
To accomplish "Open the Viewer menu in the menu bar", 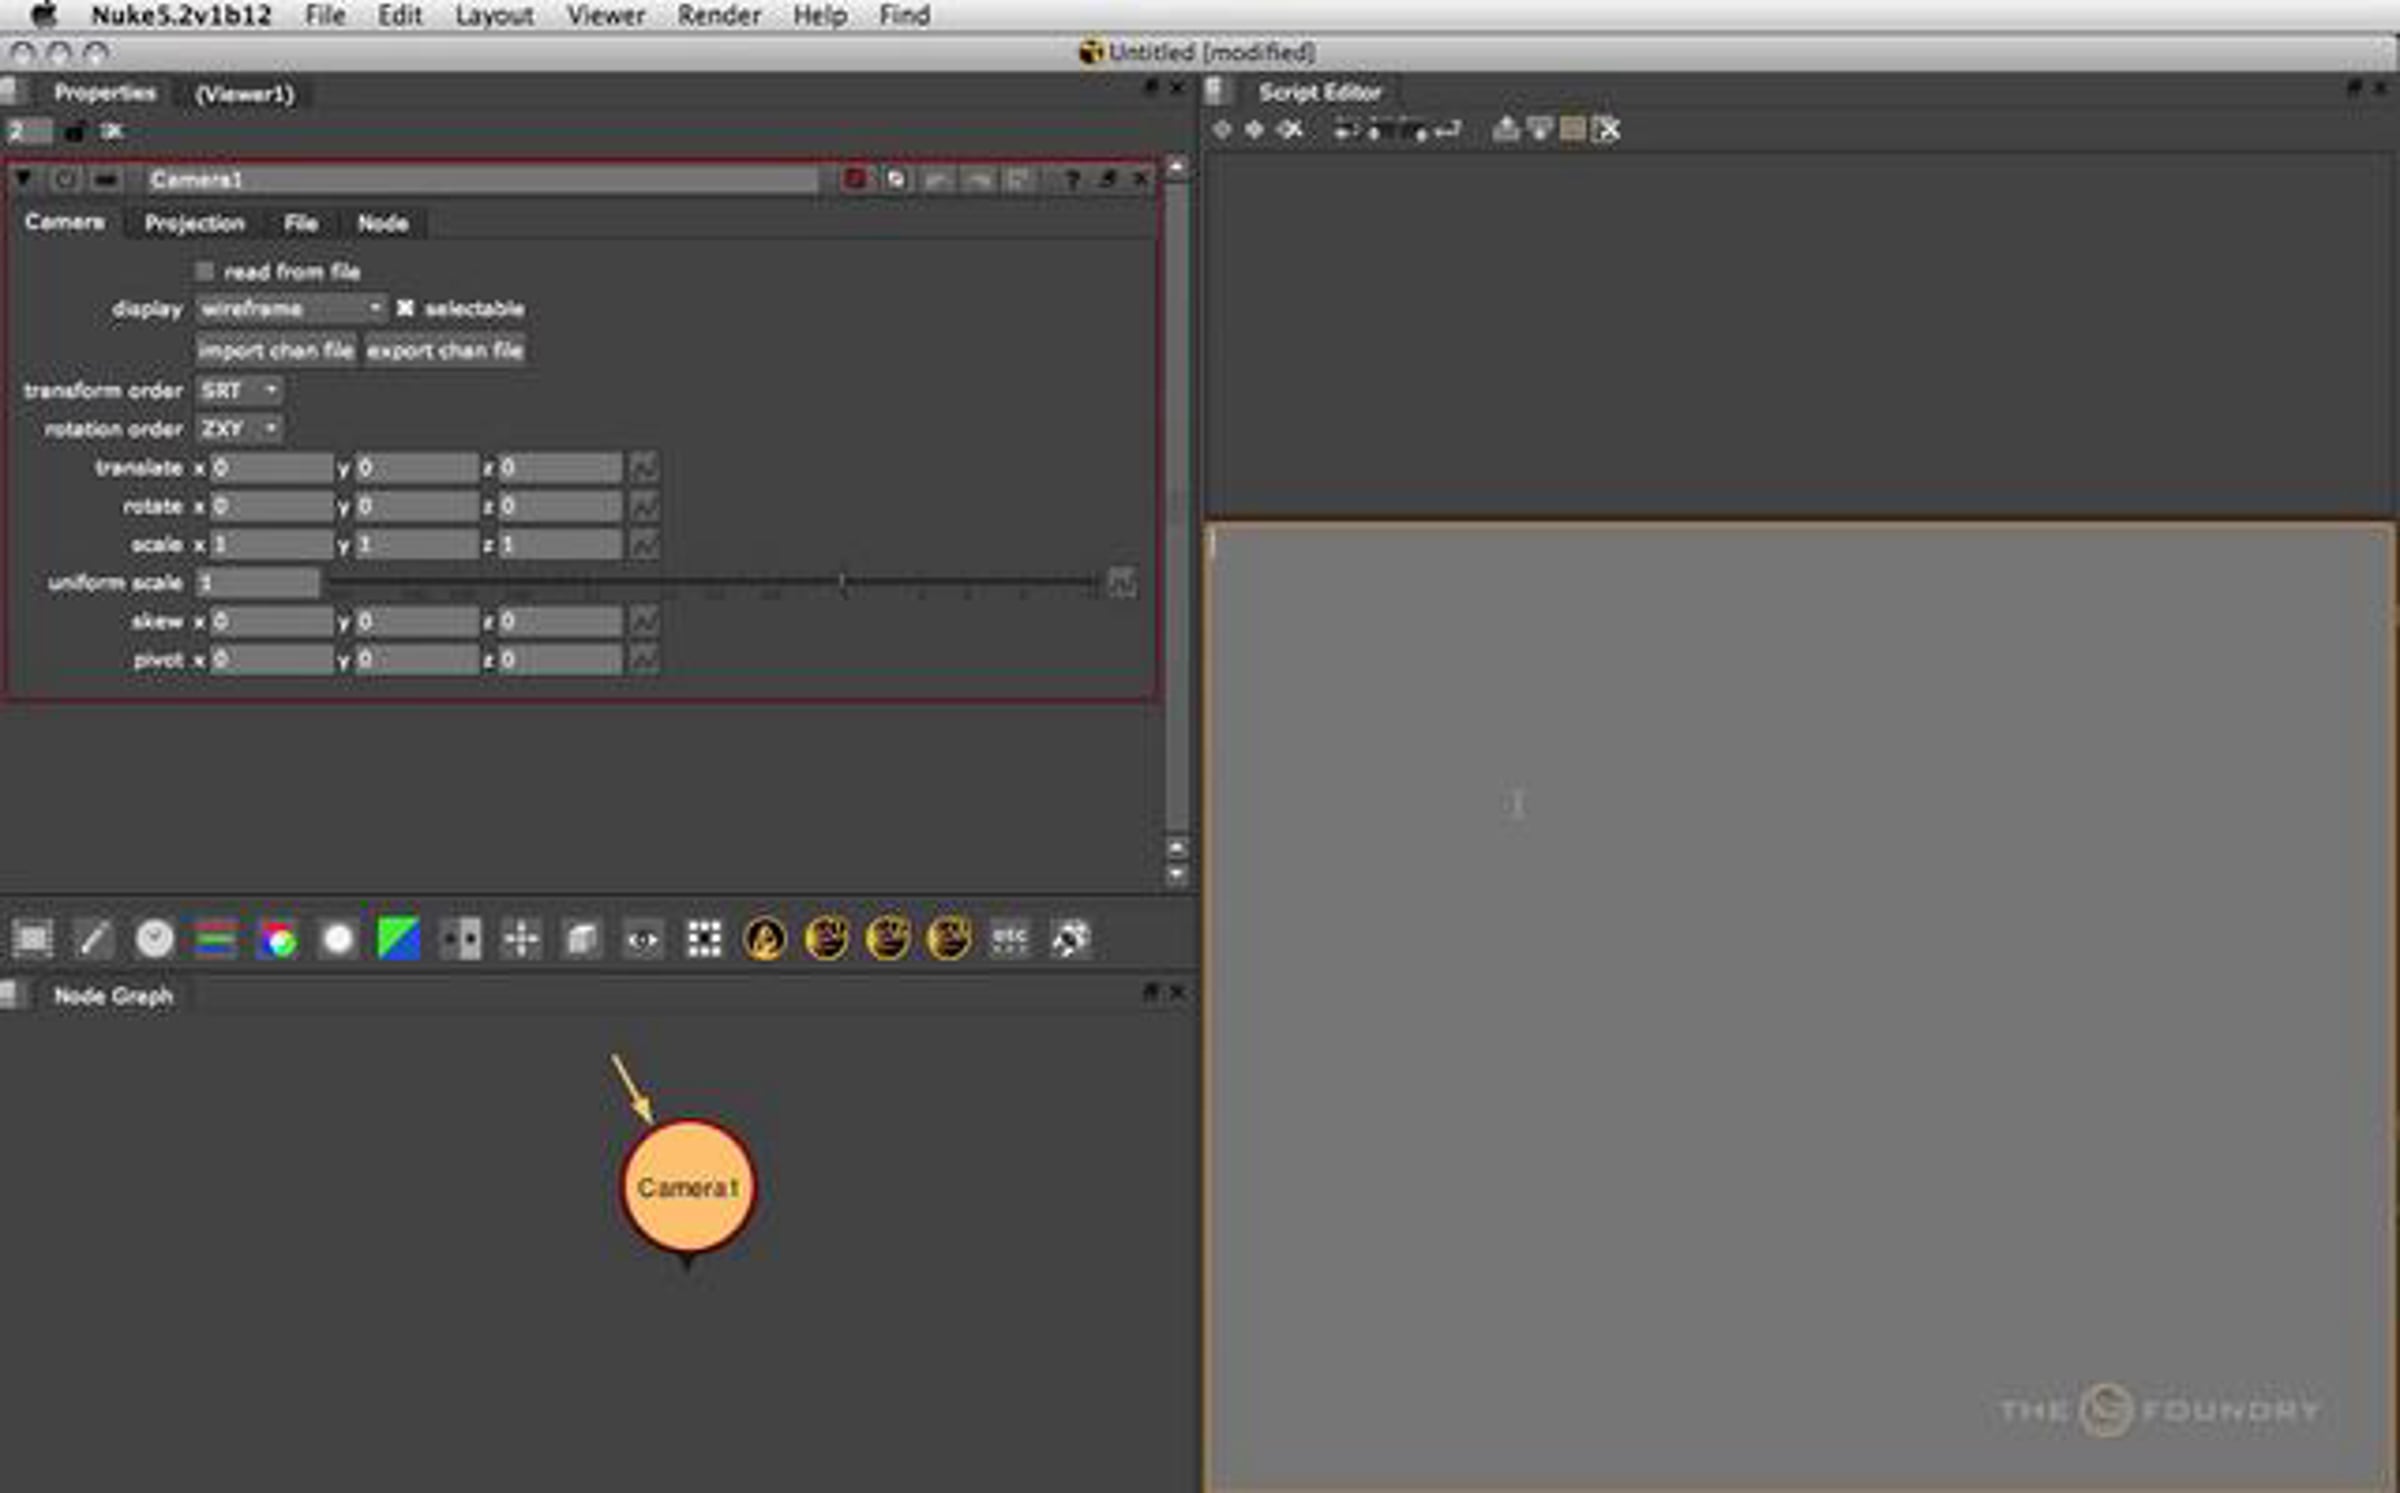I will pyautogui.click(x=606, y=16).
